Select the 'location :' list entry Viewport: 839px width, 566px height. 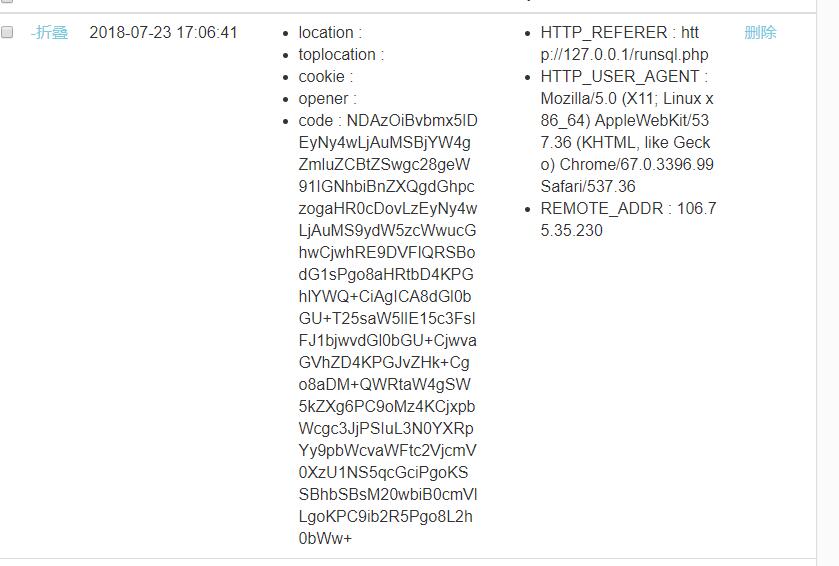click(330, 33)
